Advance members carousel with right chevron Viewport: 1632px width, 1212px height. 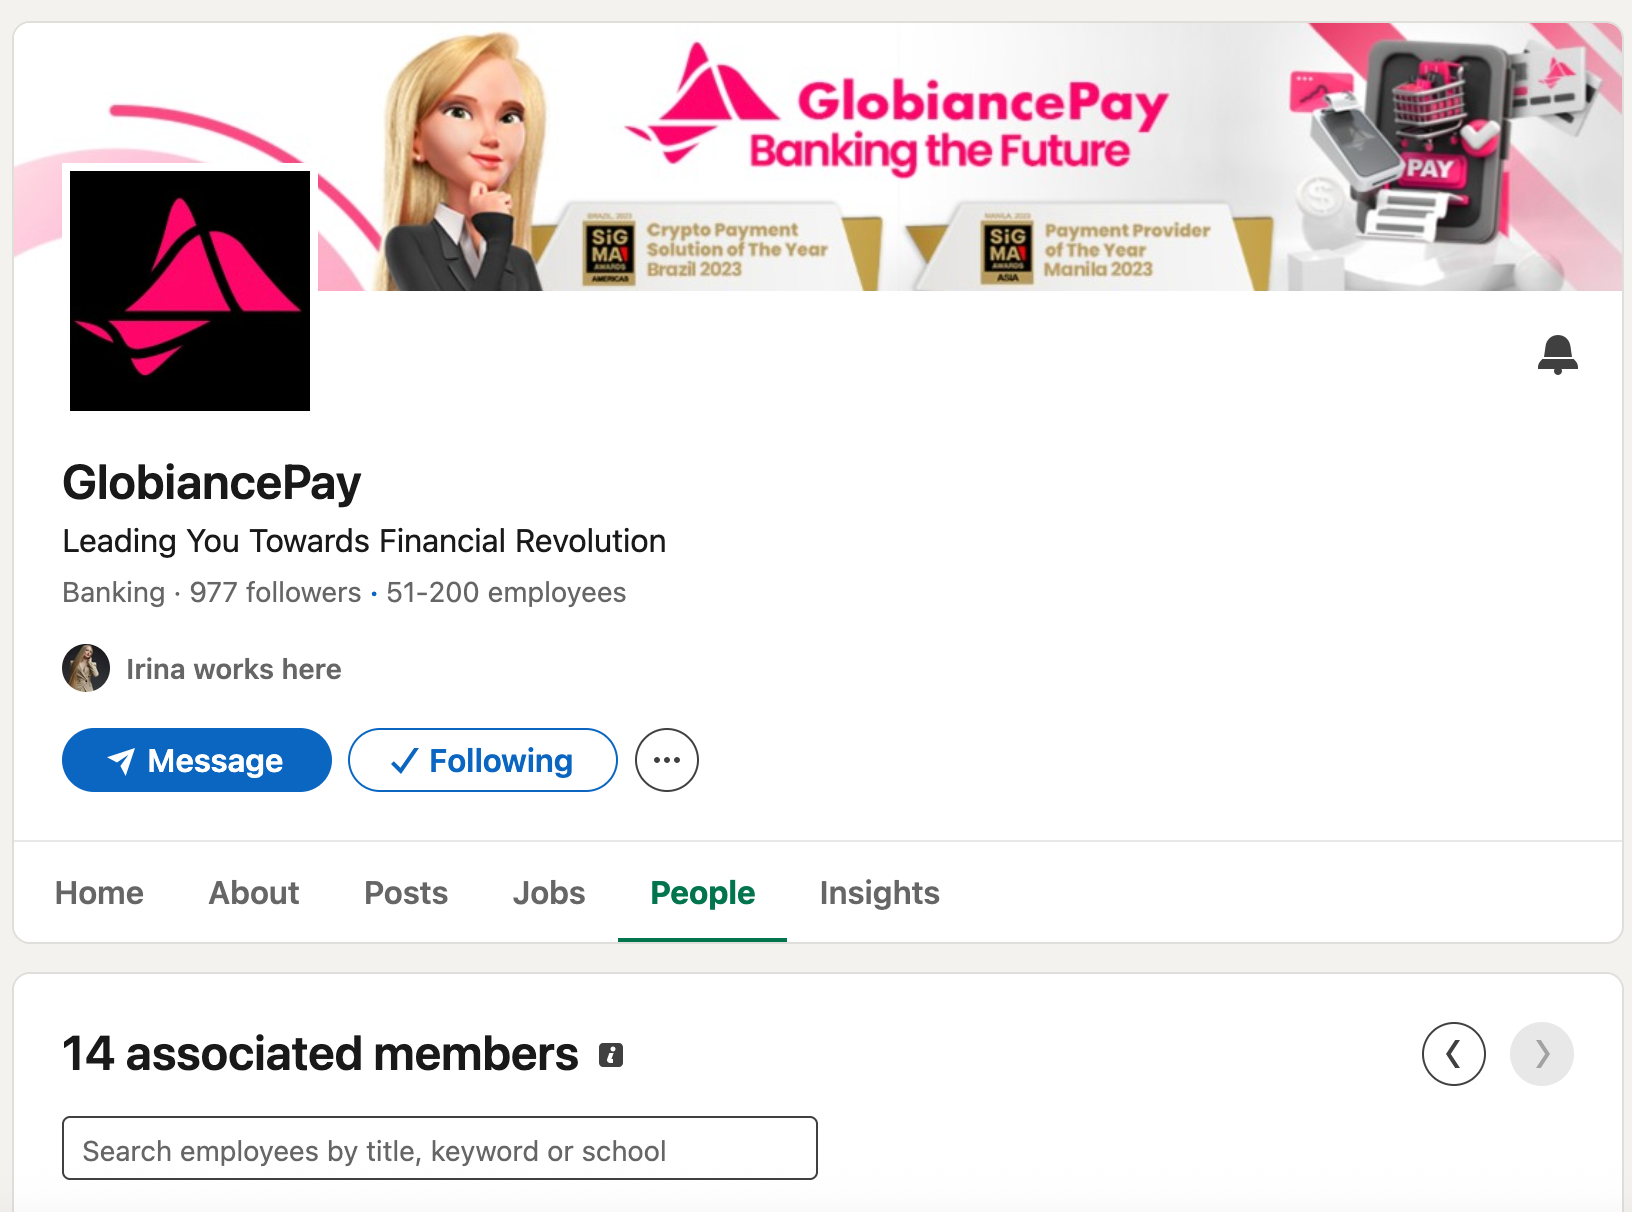click(x=1541, y=1054)
